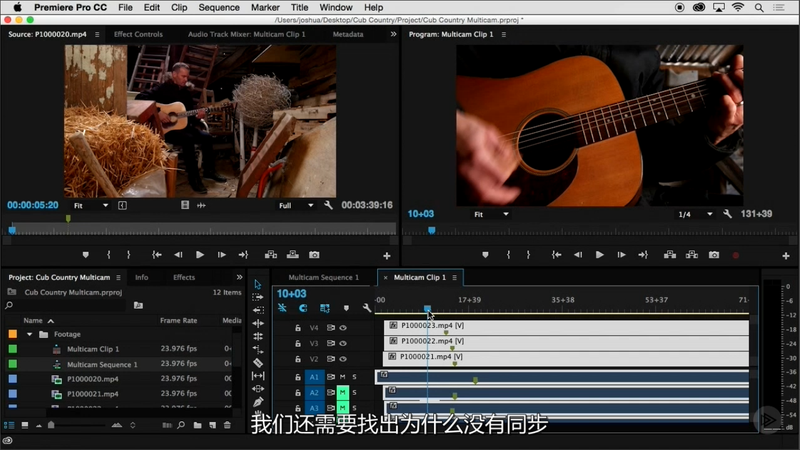Screen dimensions: 800x450
Task: Click Extract button in Program monitor
Action: coord(692,255)
